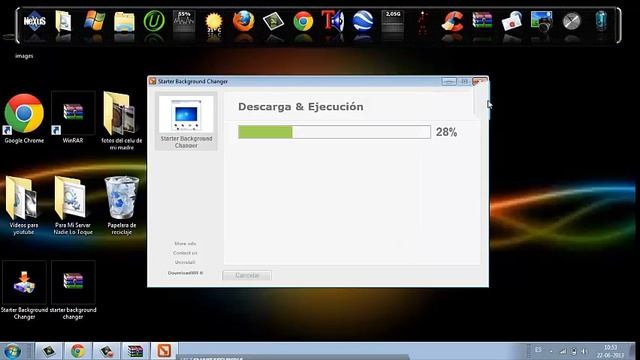Click the network signal icon in the tray
The width and height of the screenshot is (640, 360).
tap(563, 351)
